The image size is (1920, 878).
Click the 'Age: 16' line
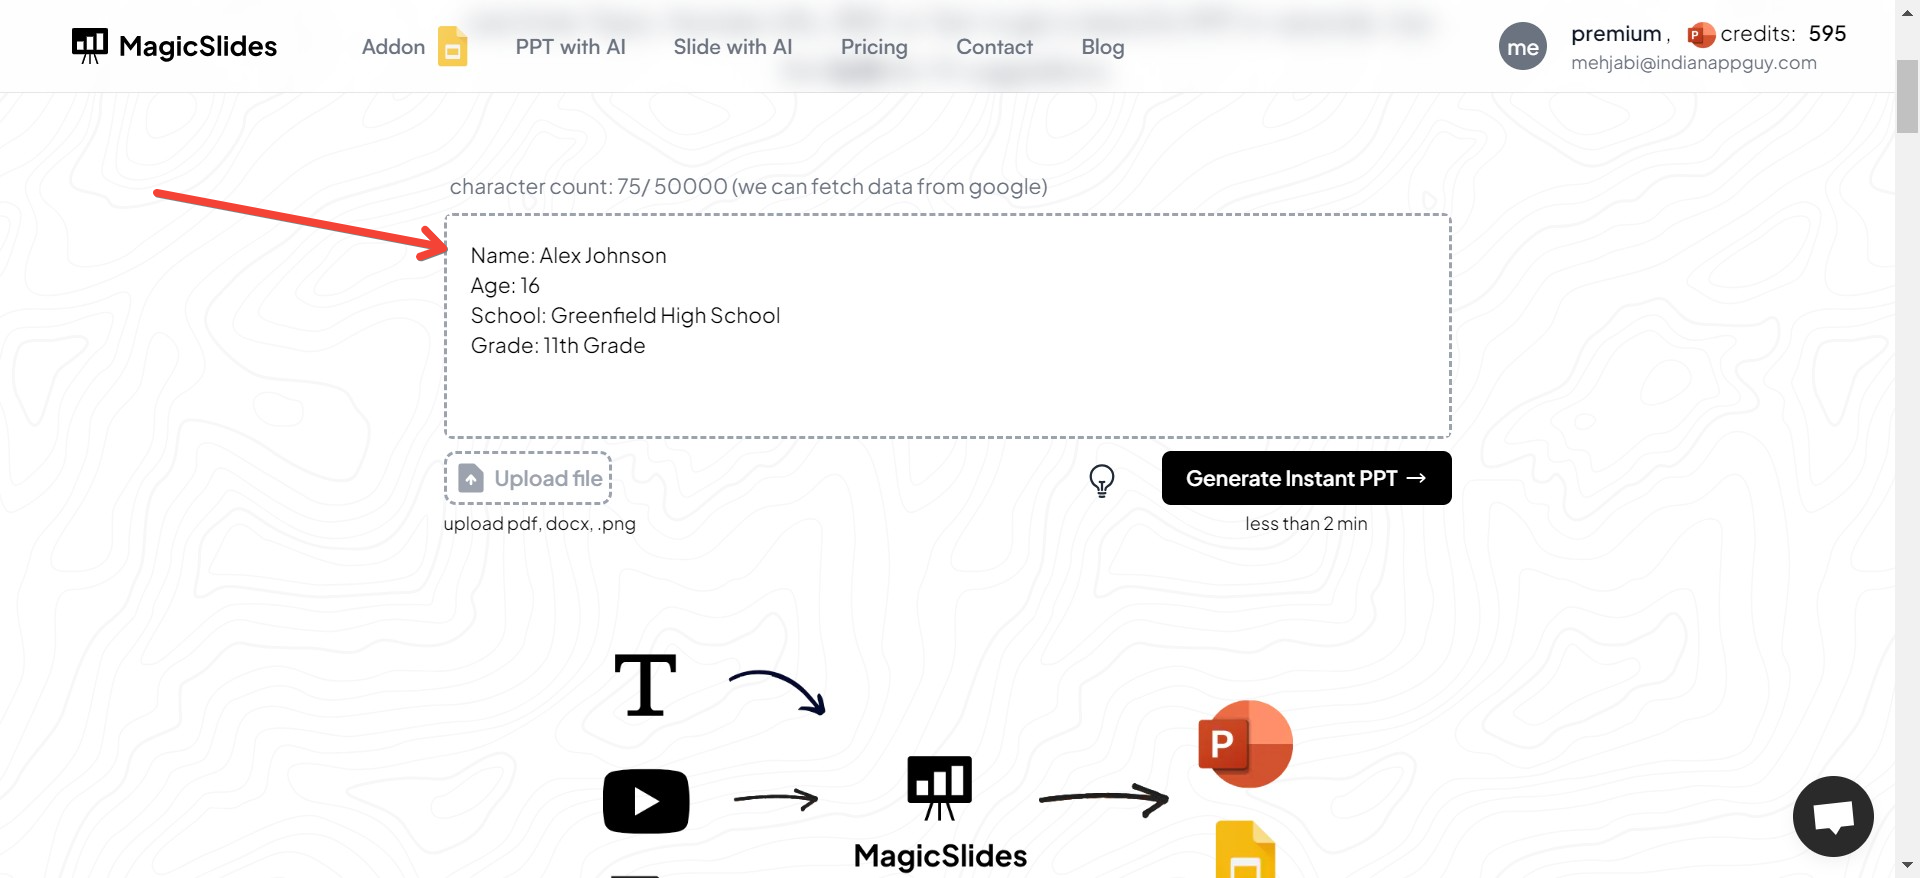[505, 286]
